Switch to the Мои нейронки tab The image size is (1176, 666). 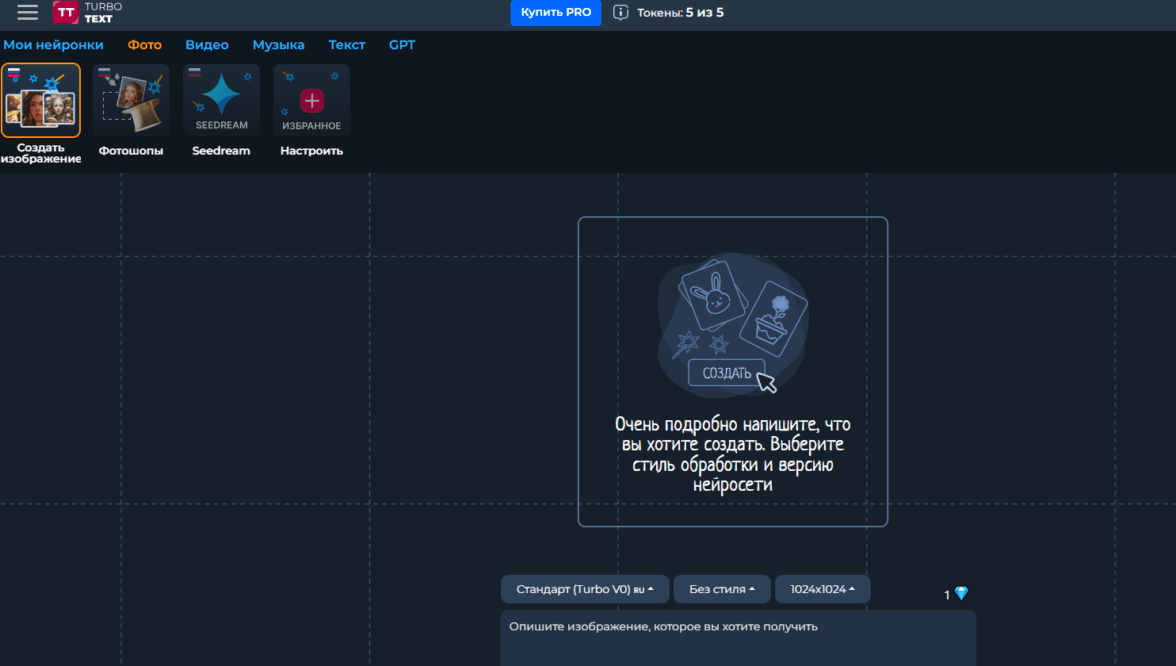[53, 45]
